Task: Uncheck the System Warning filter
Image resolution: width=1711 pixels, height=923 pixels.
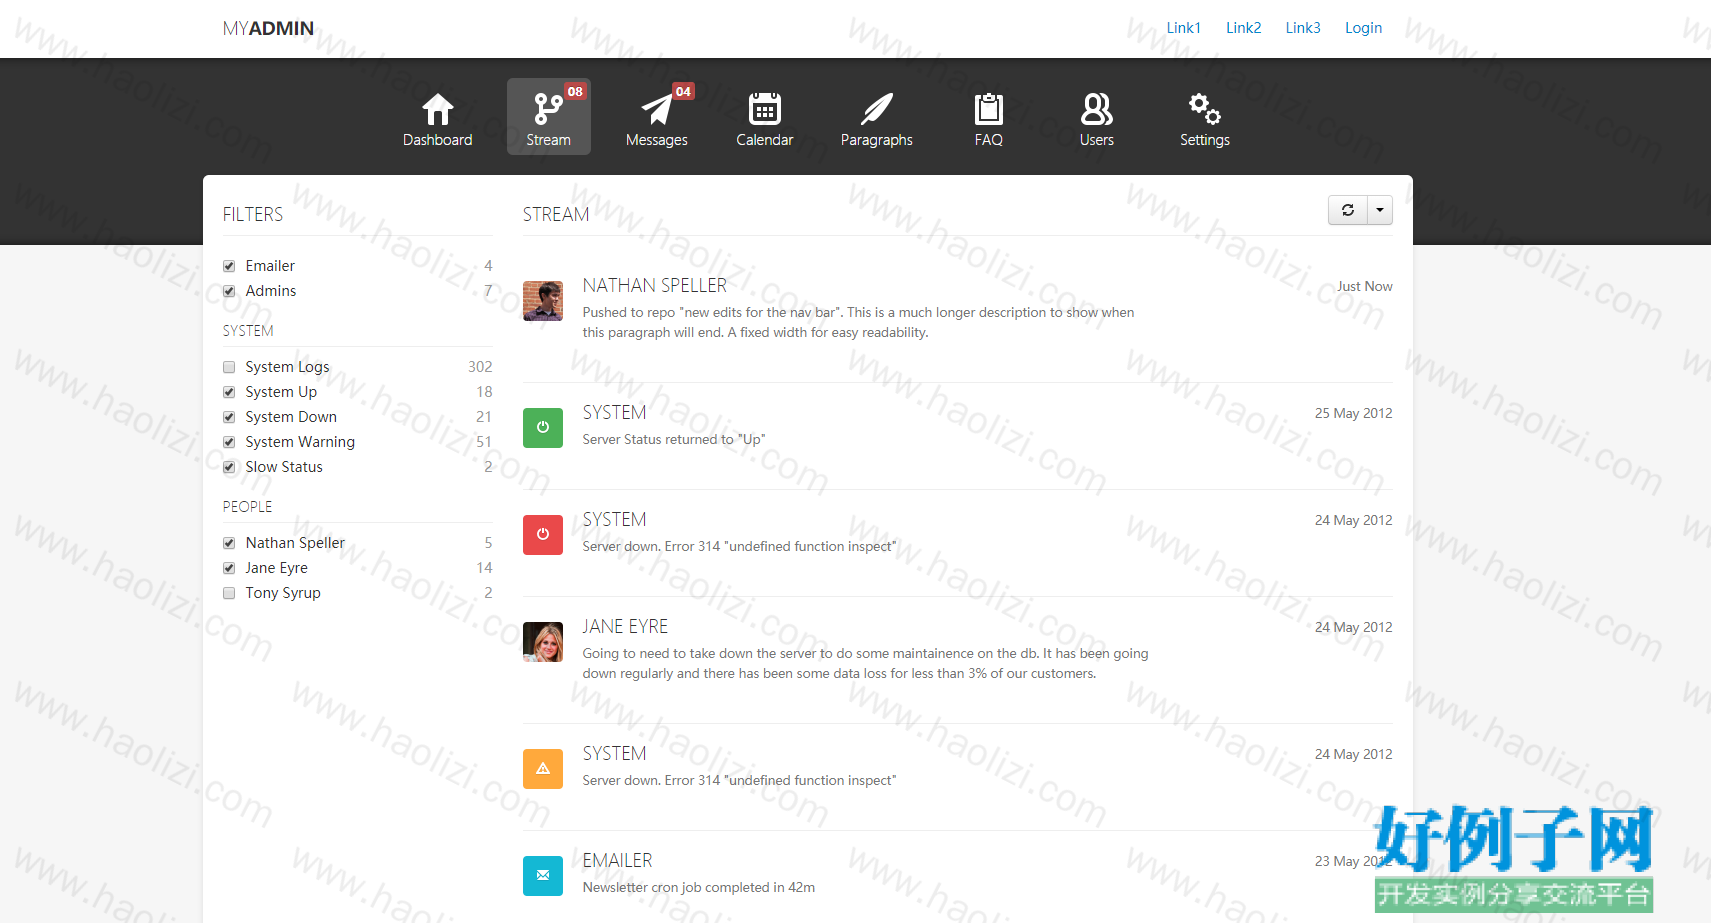Action: 229,442
